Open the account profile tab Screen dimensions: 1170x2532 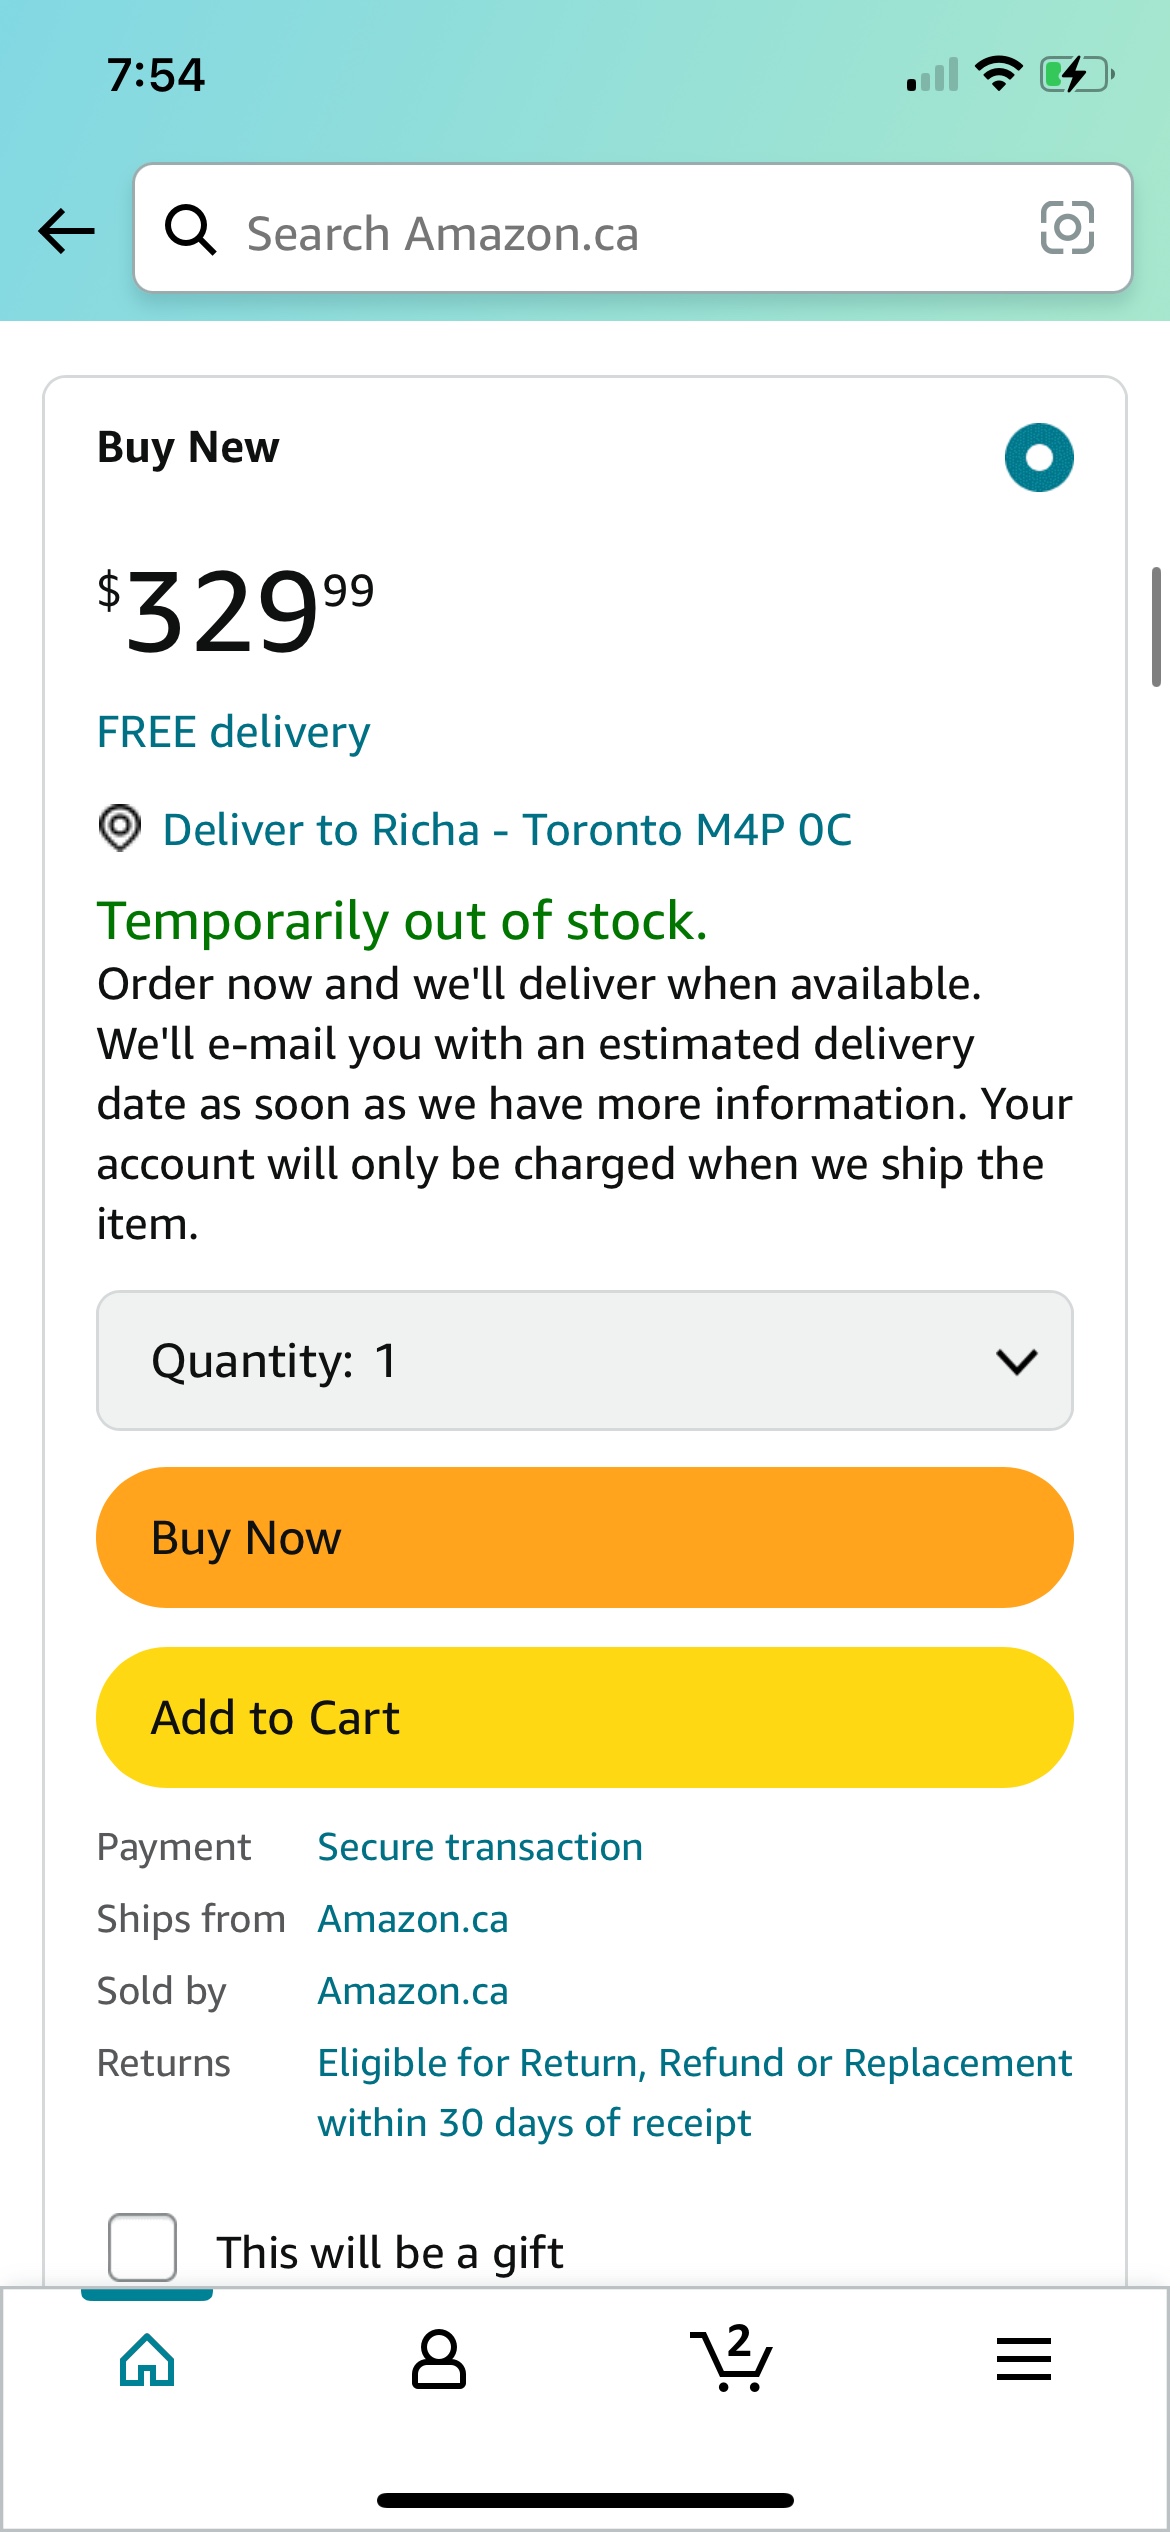(x=439, y=2360)
